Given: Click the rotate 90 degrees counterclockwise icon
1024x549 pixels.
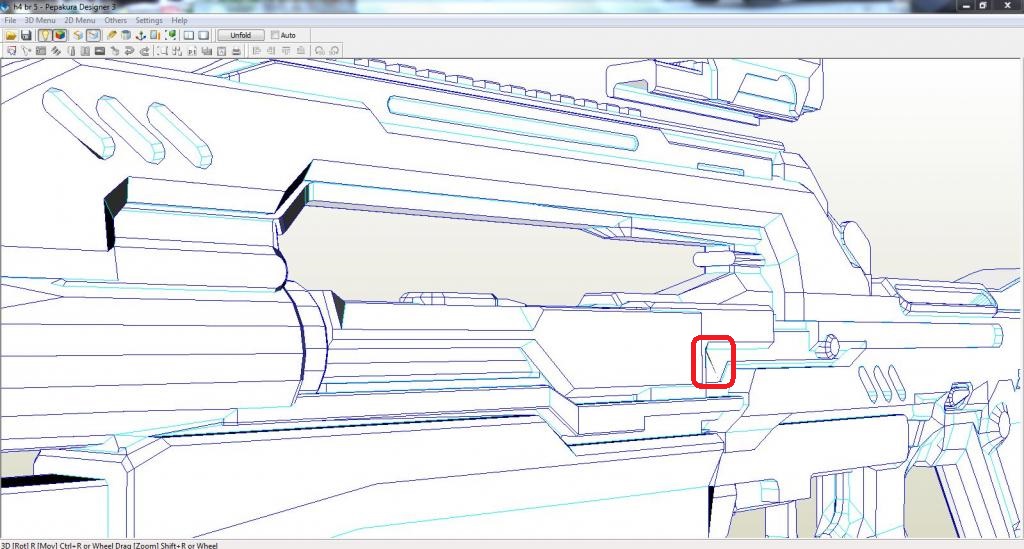Looking at the screenshot, I should 319,51.
